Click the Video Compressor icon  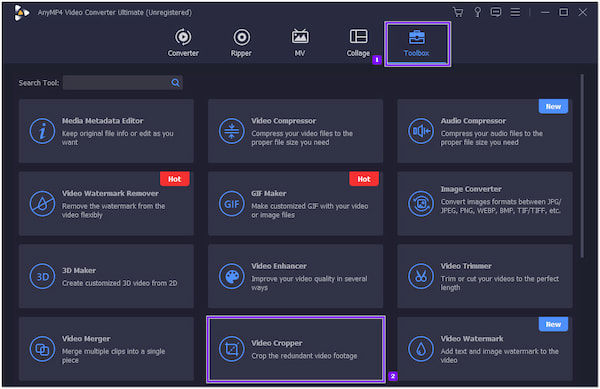click(x=232, y=131)
